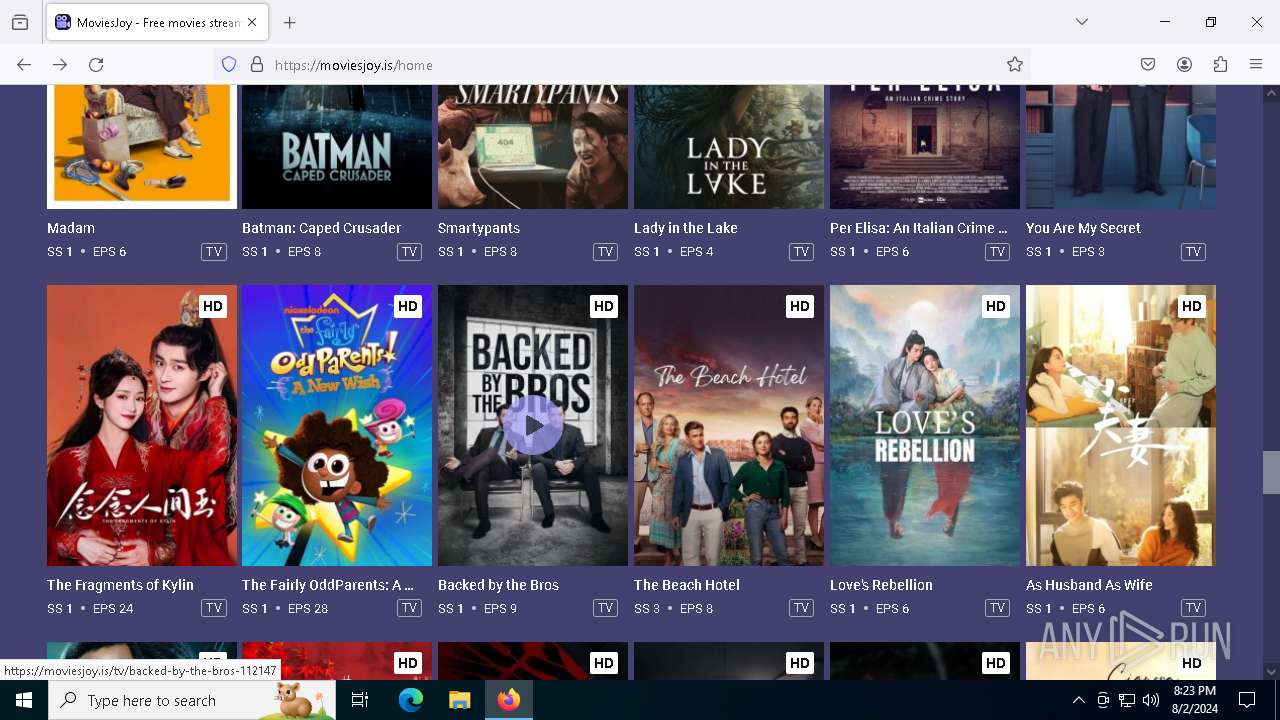Image resolution: width=1280 pixels, height=720 pixels.
Task: Click Backed by the Bros title
Action: coord(498,585)
